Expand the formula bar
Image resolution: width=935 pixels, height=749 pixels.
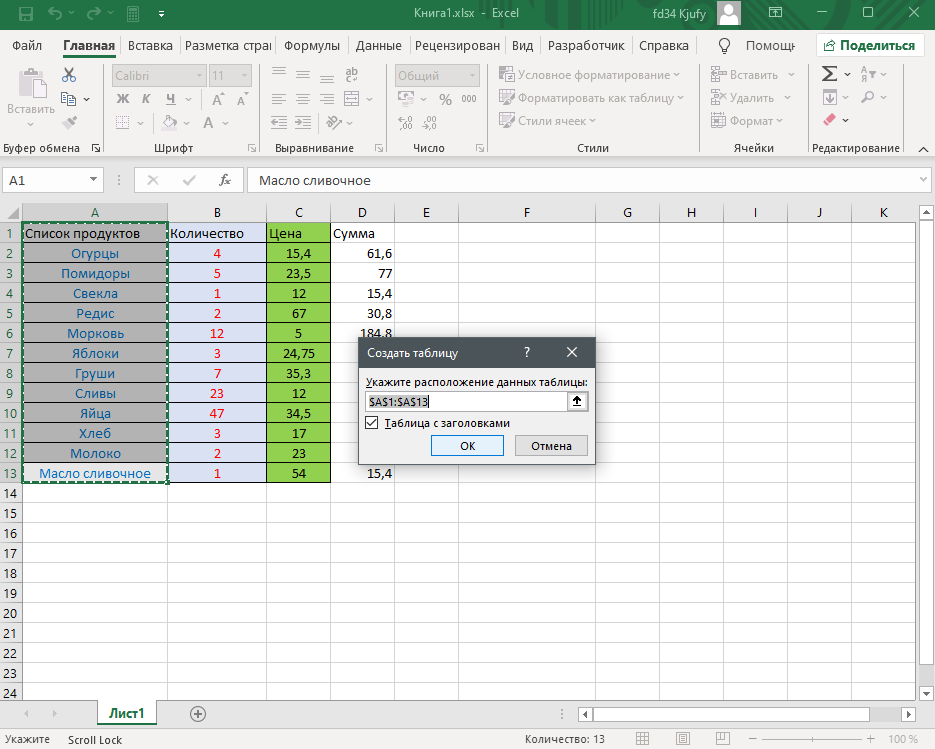(922, 180)
